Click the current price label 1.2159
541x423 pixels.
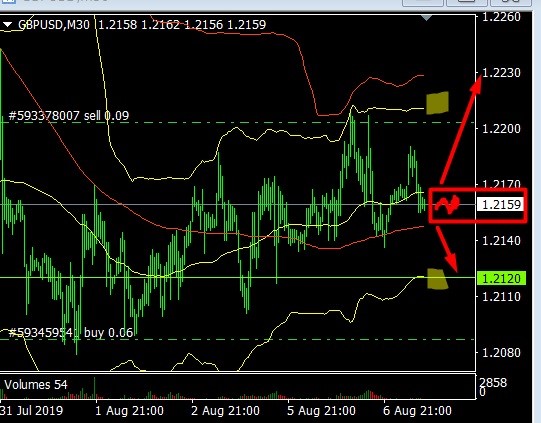[x=501, y=205]
